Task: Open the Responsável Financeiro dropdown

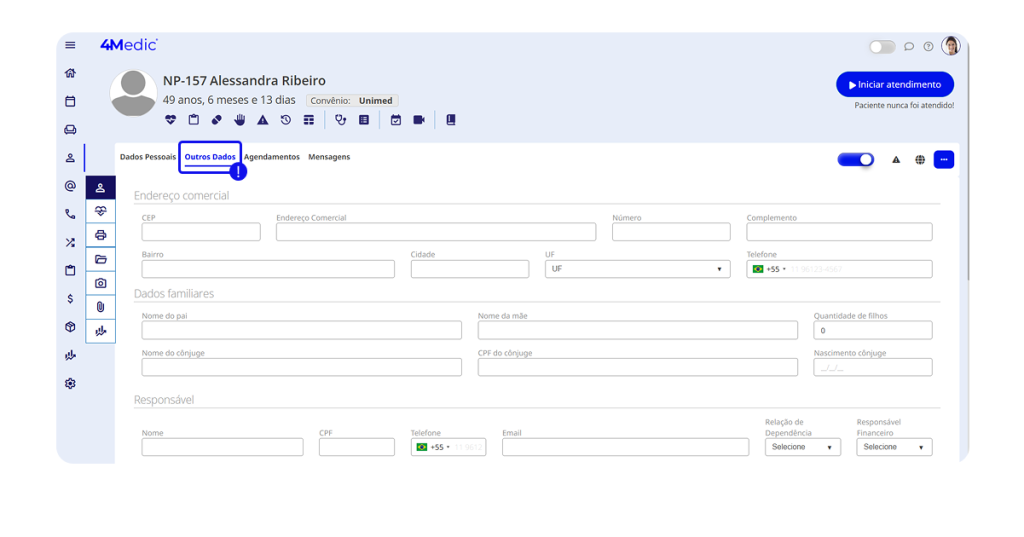Action: click(894, 447)
